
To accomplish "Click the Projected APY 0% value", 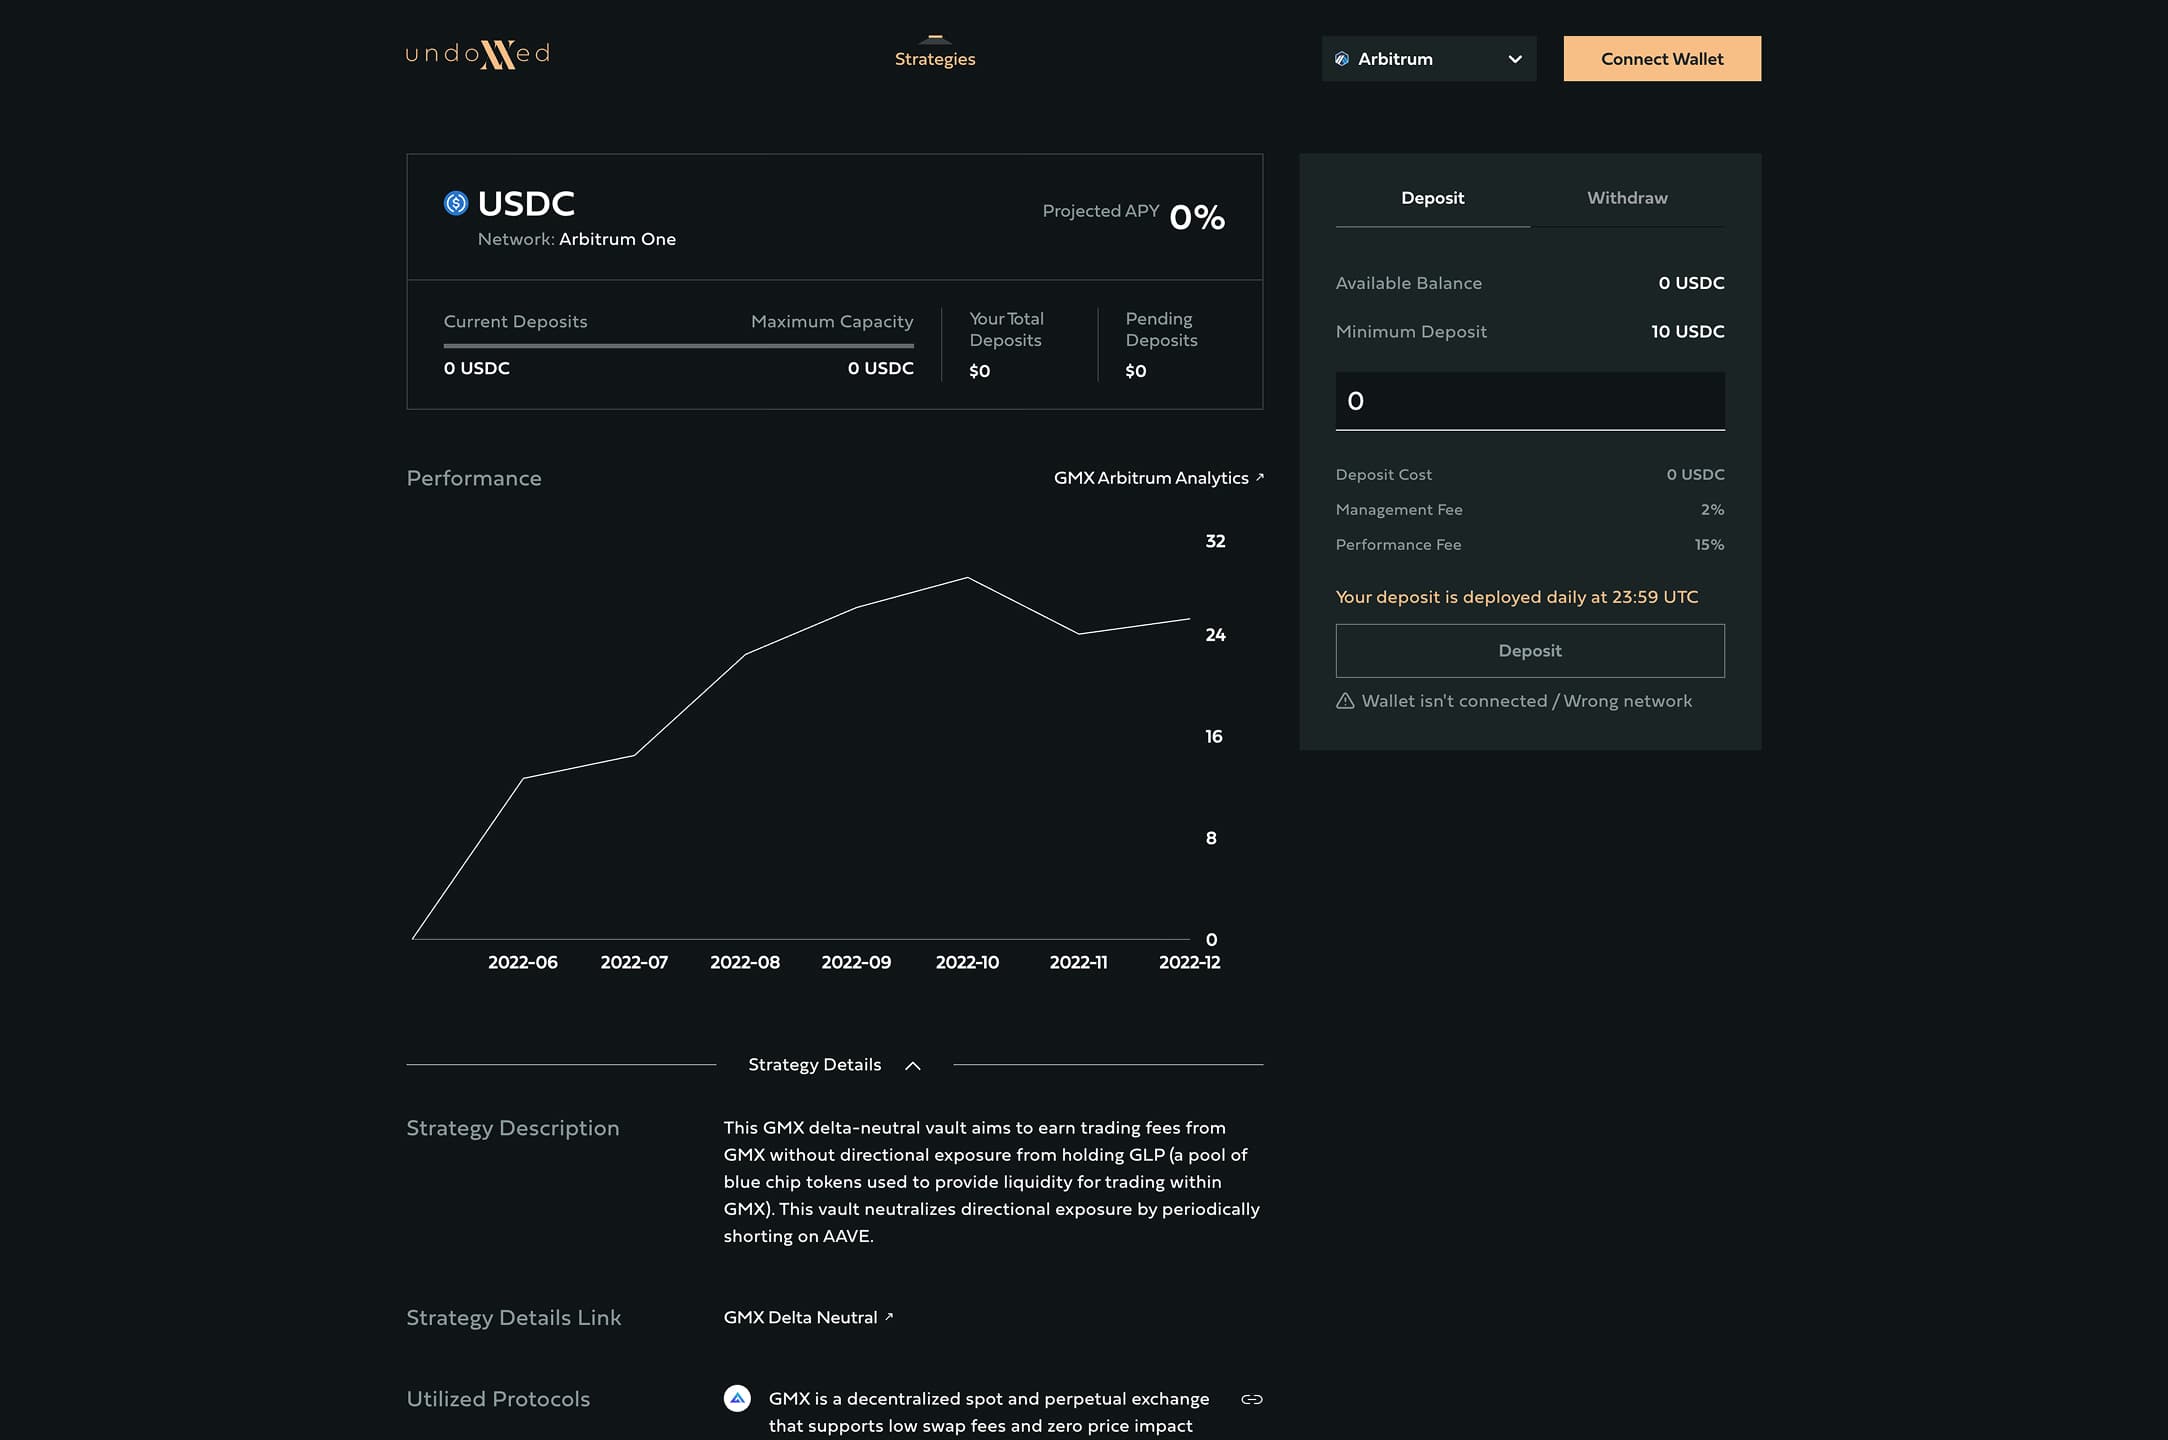I will point(1197,217).
